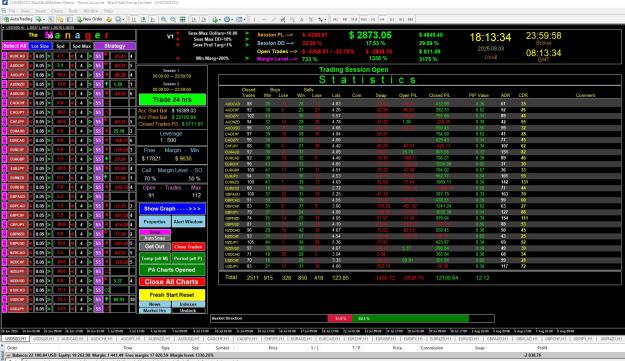Toggle the pink select box for CADCHF

[4, 103]
